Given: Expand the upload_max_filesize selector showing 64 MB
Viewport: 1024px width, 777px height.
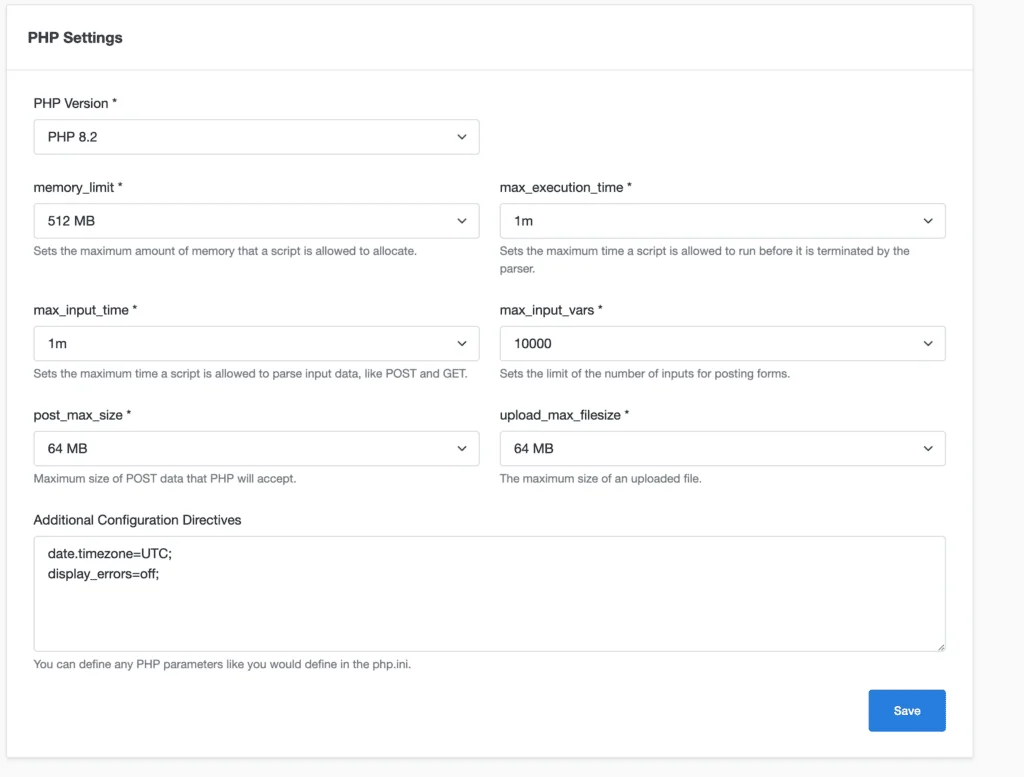Looking at the screenshot, I should click(722, 448).
